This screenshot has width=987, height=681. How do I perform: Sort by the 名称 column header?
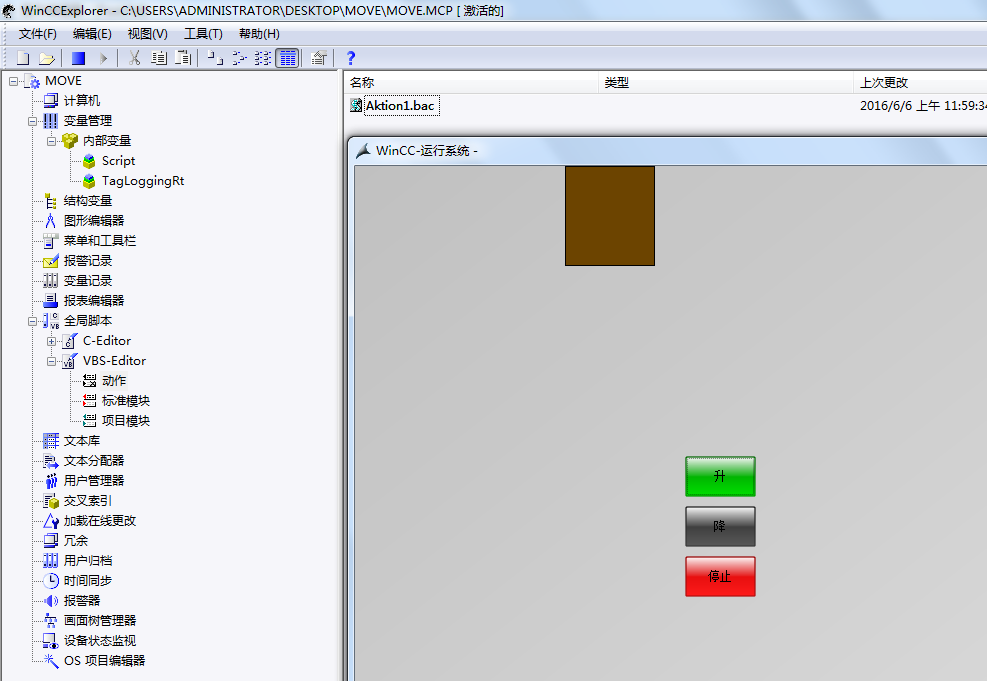tap(471, 82)
